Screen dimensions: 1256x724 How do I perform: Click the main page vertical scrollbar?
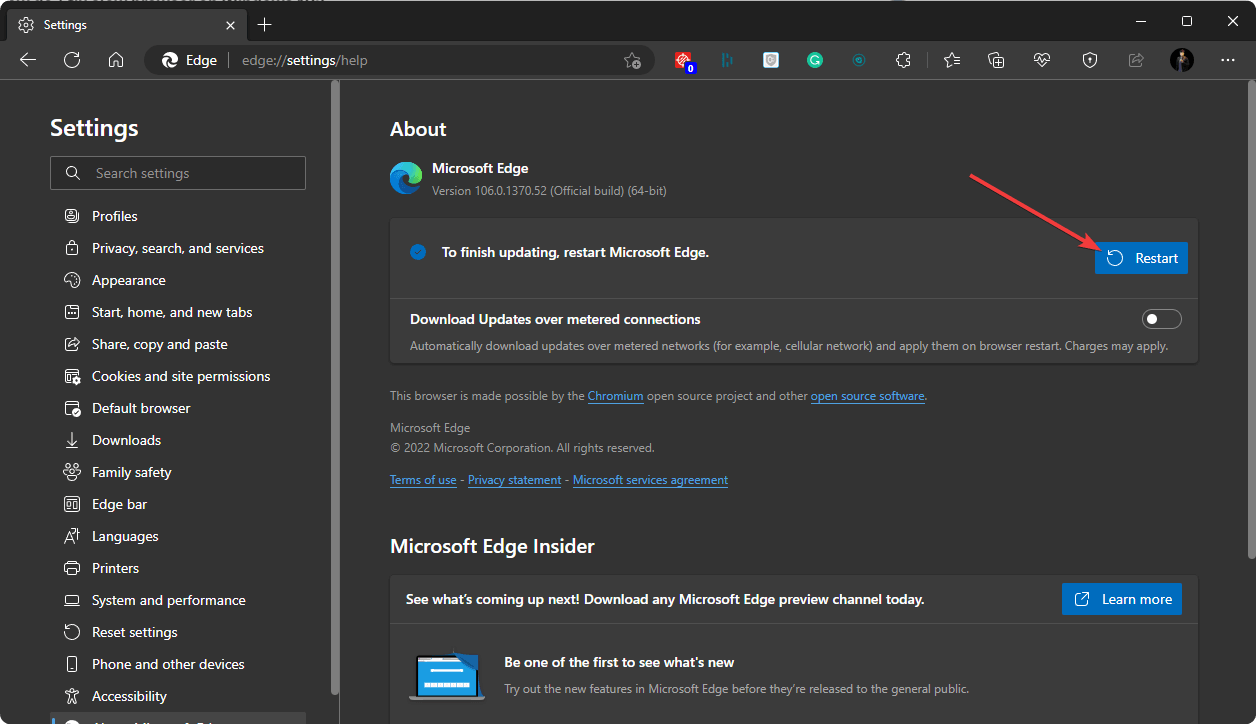coord(1251,320)
